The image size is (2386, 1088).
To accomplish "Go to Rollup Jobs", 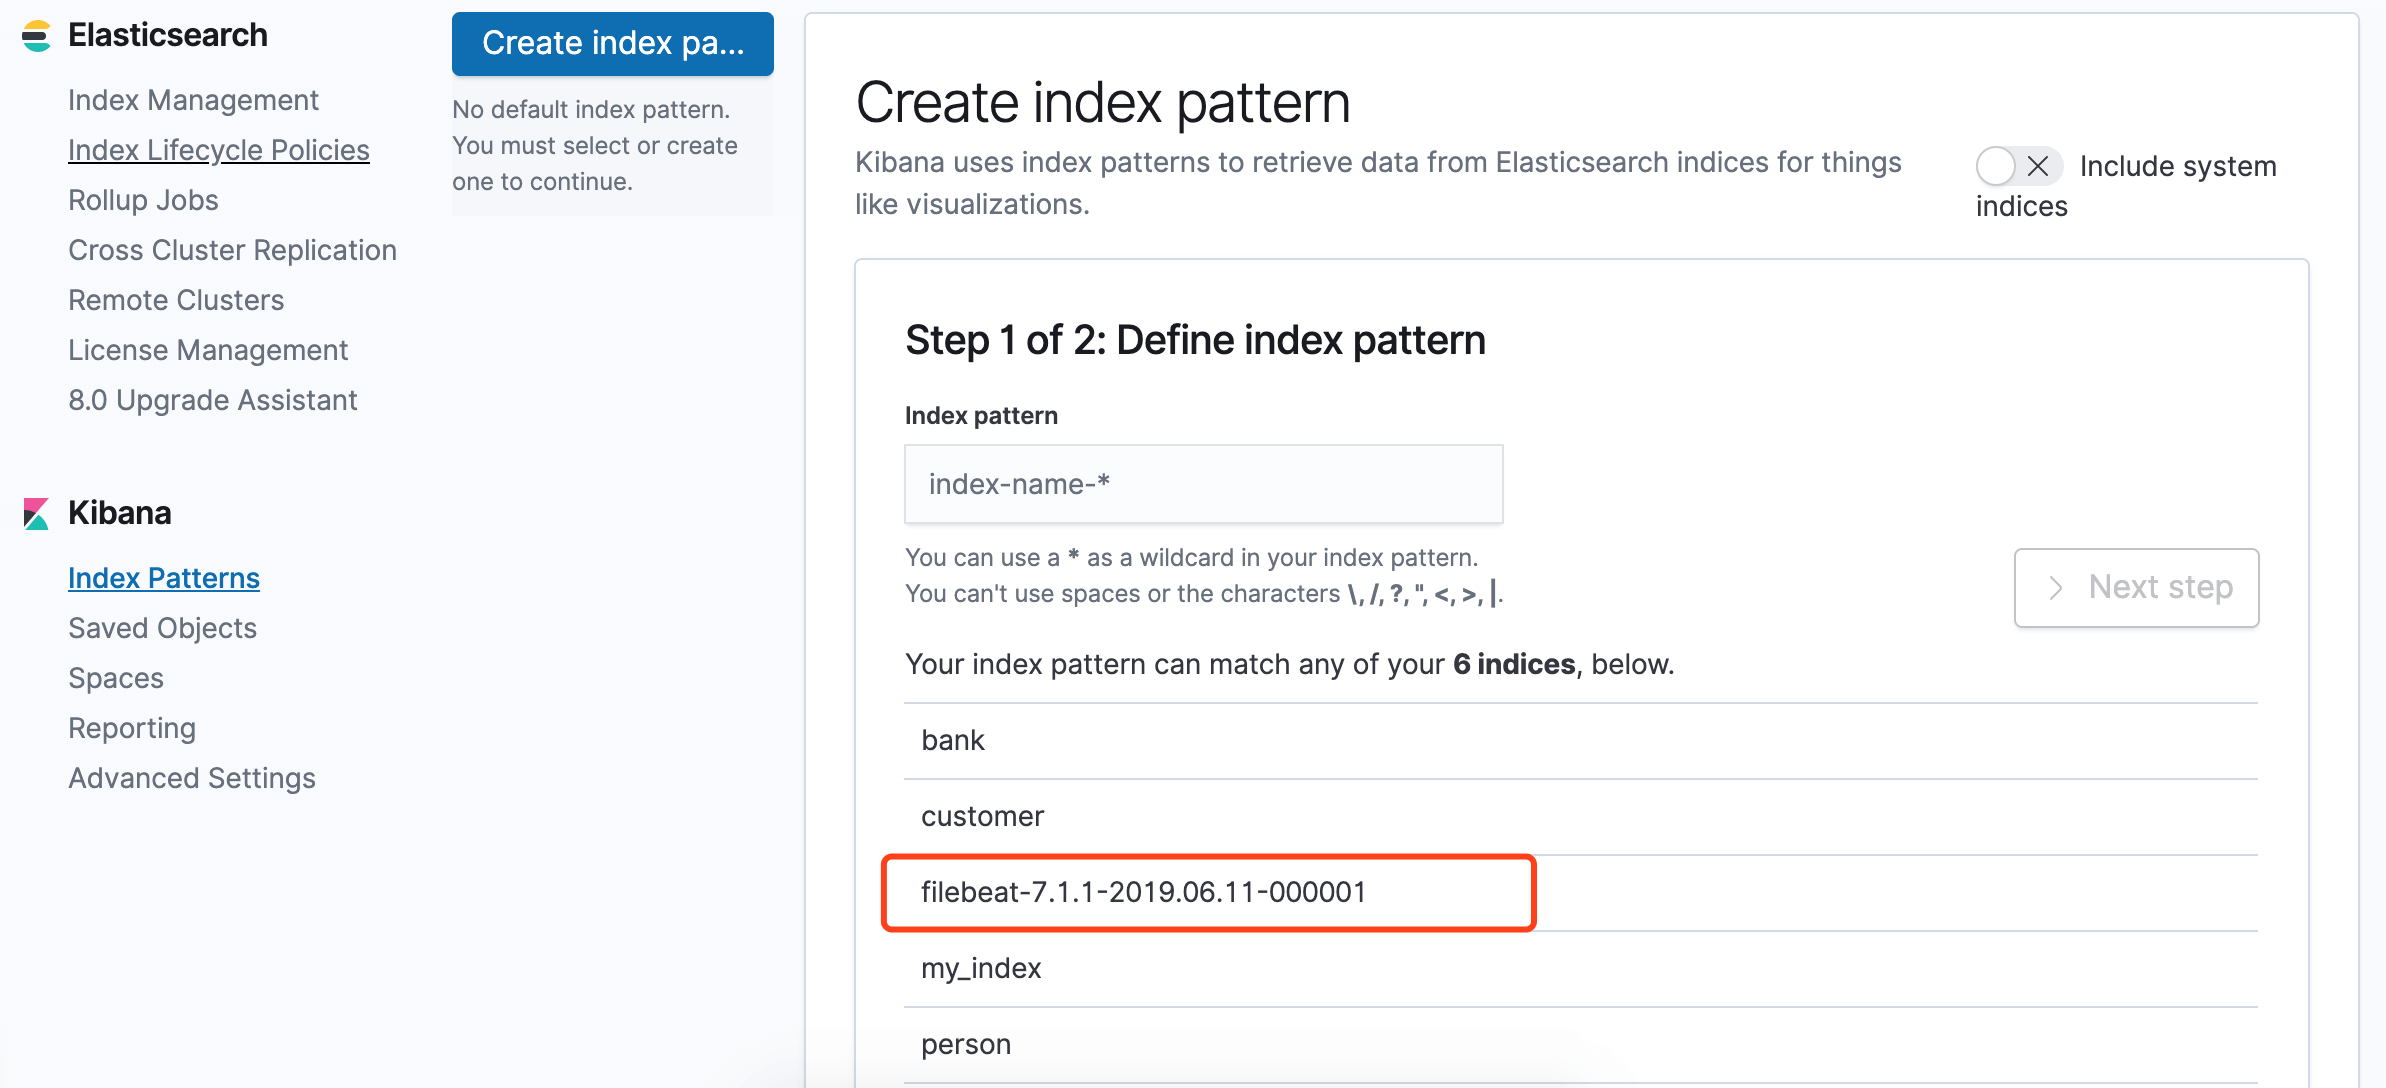I will click(143, 200).
